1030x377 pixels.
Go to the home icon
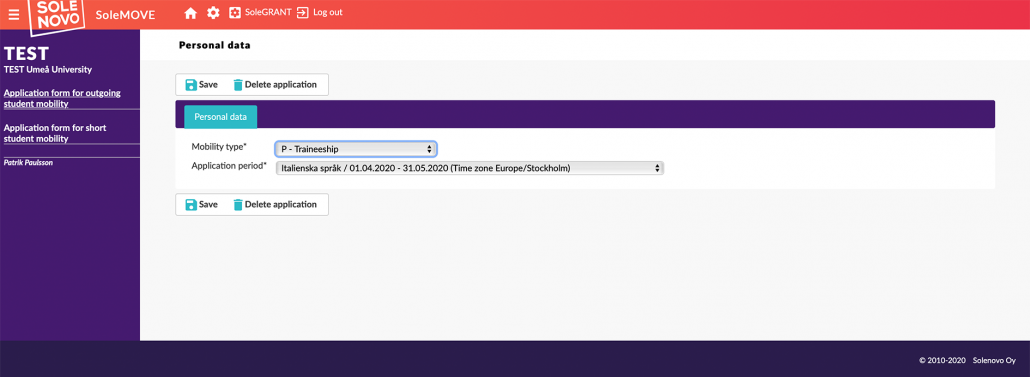click(x=190, y=12)
